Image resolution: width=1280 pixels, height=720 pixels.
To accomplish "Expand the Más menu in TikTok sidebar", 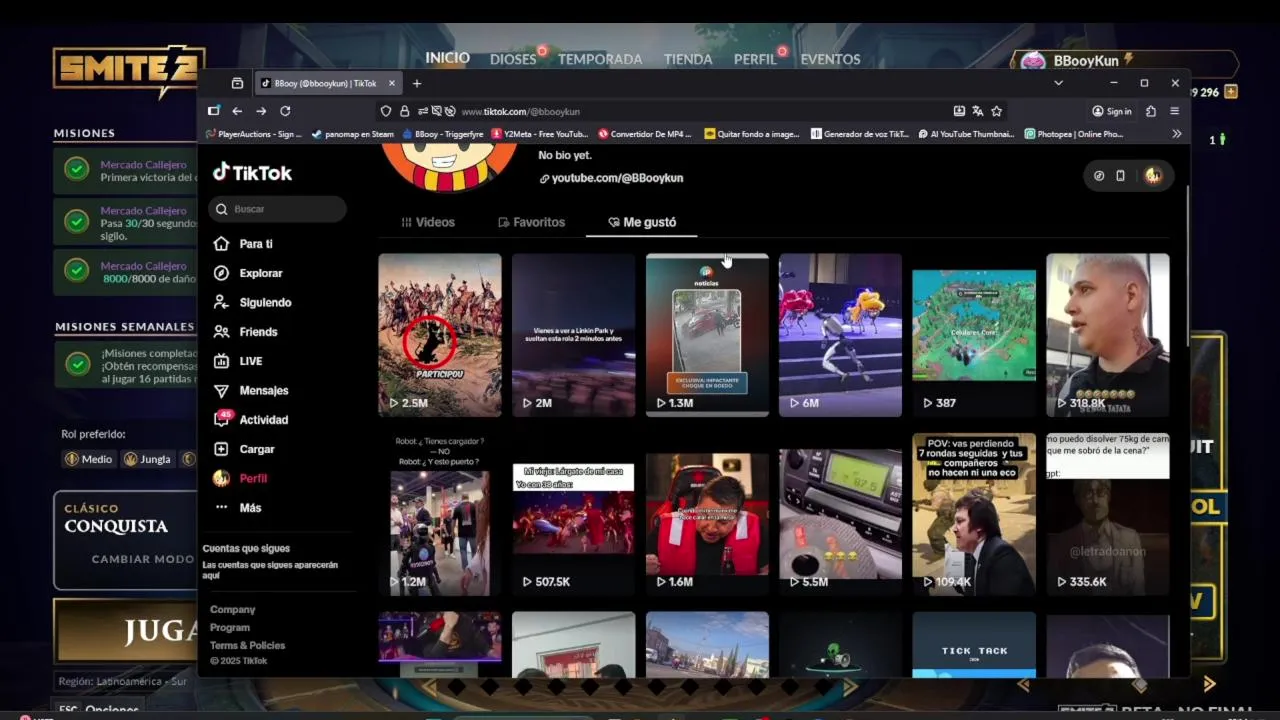I will pyautogui.click(x=238, y=508).
